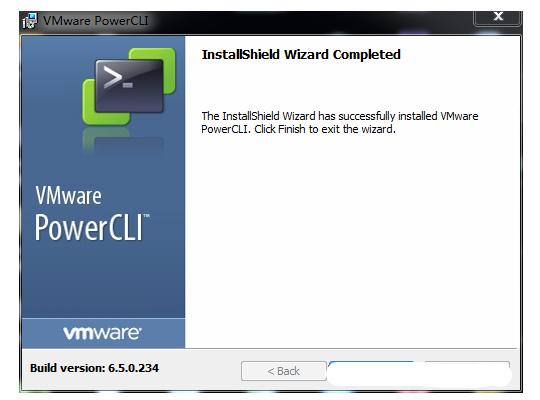Click the "InstallShield Wizard Completed" heading
This screenshot has height=400, width=540.
(x=301, y=54)
